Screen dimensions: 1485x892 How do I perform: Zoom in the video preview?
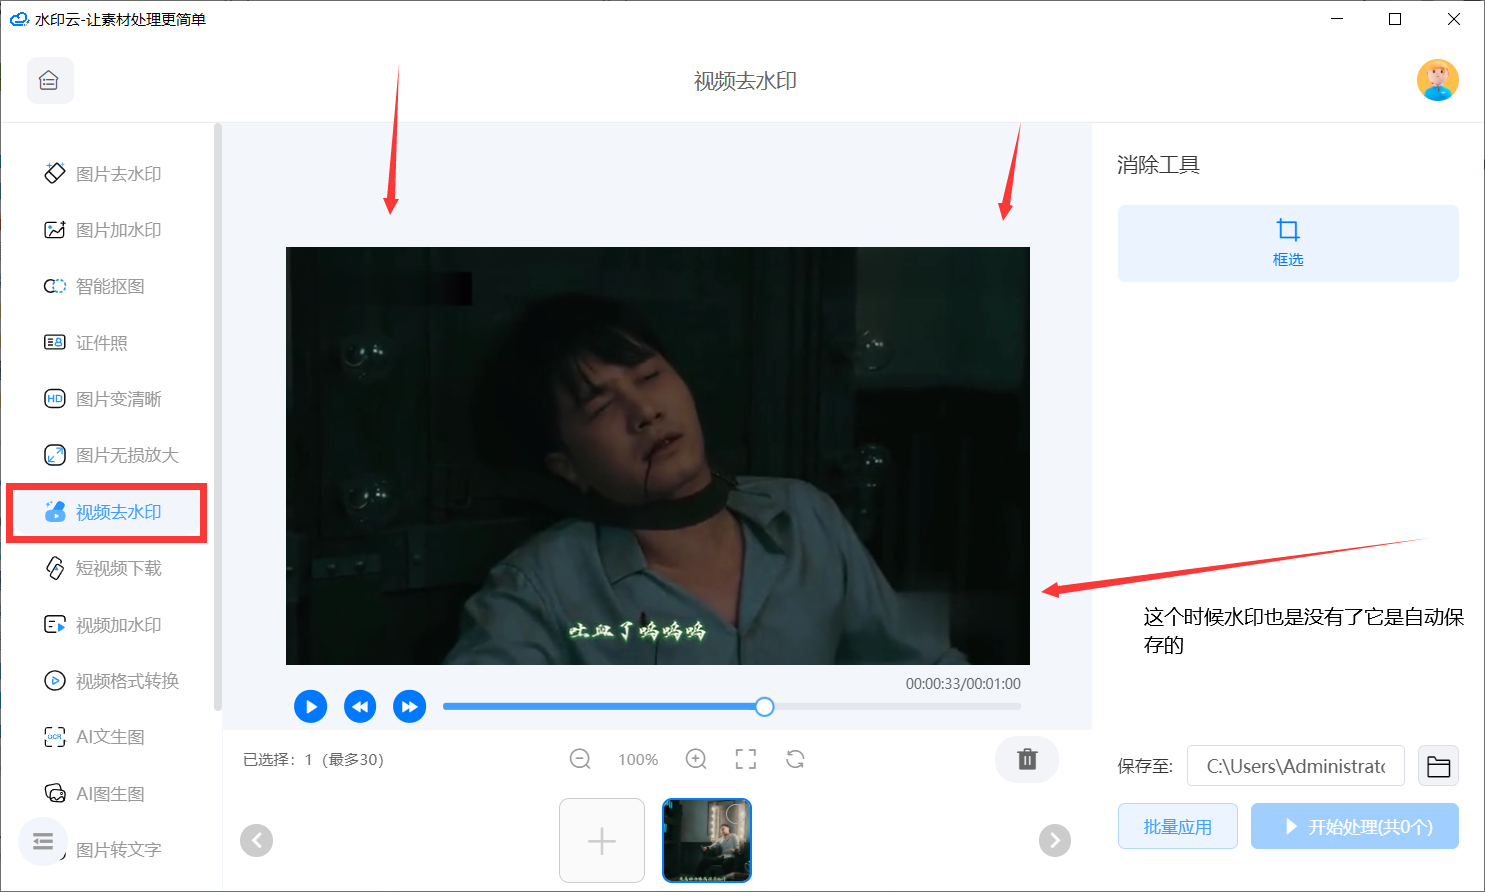click(696, 759)
